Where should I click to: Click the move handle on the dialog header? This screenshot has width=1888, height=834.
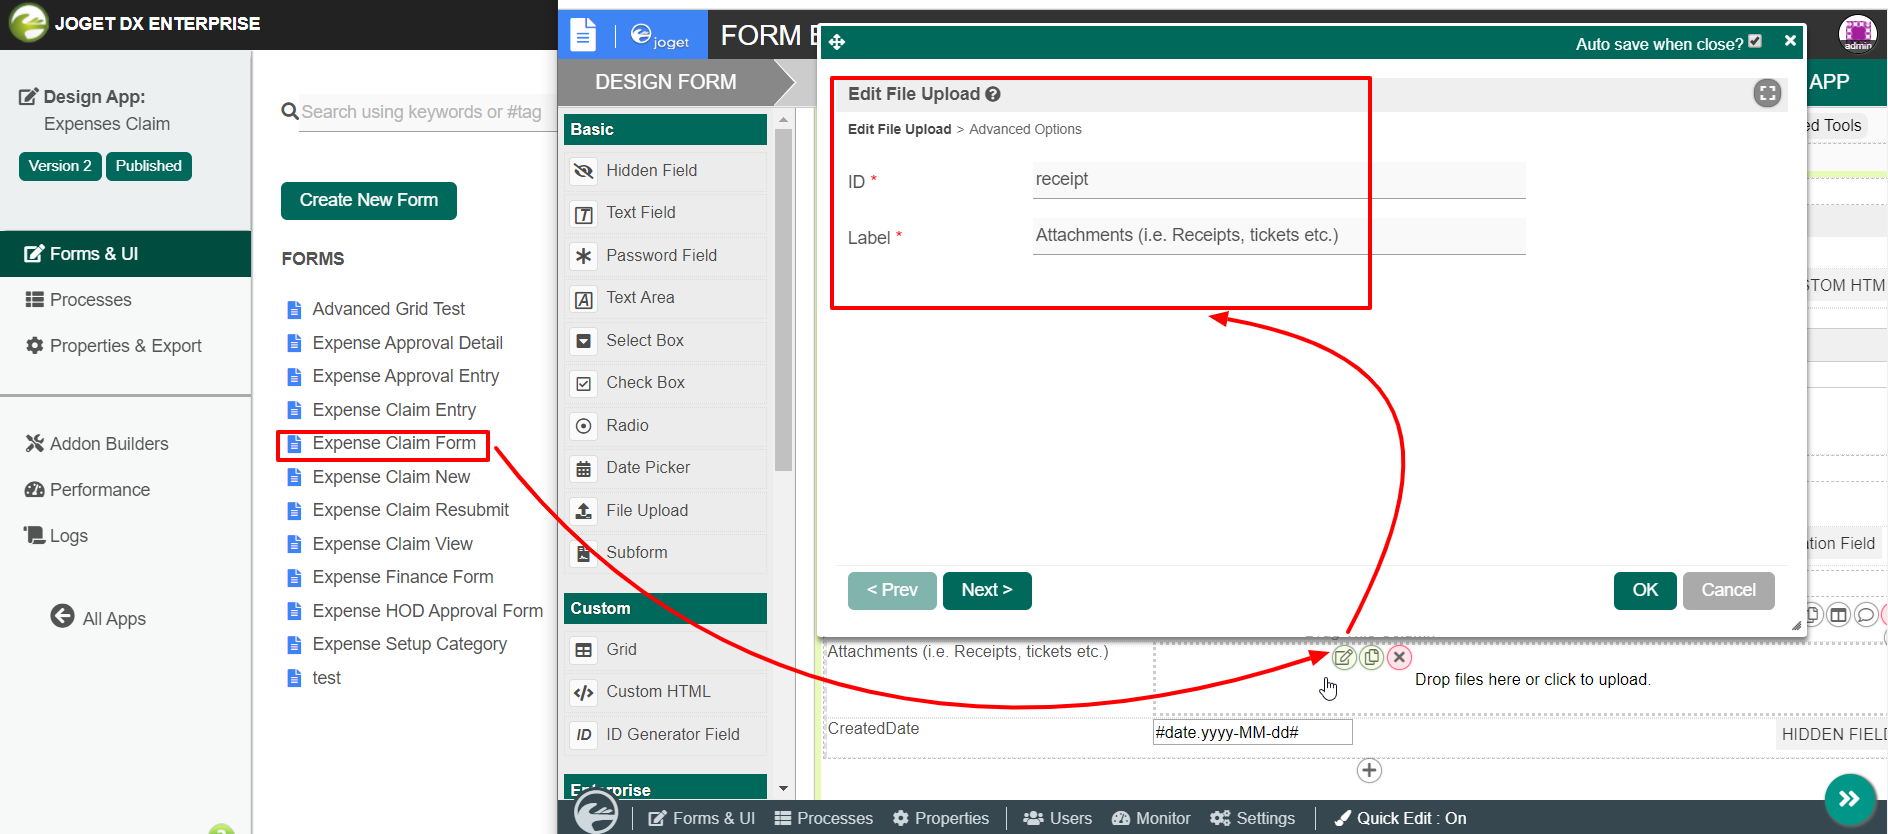[837, 42]
